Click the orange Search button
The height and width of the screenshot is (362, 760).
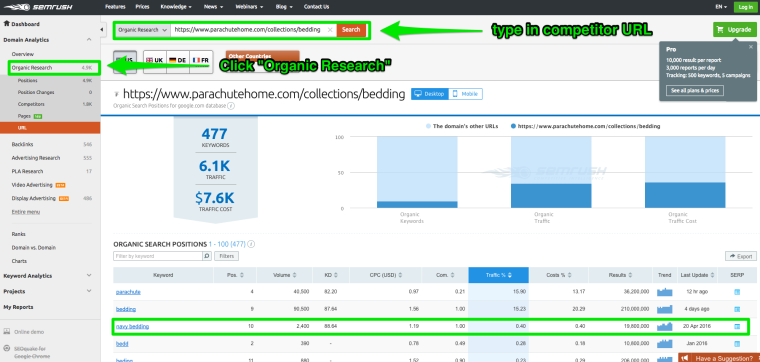pyautogui.click(x=351, y=30)
